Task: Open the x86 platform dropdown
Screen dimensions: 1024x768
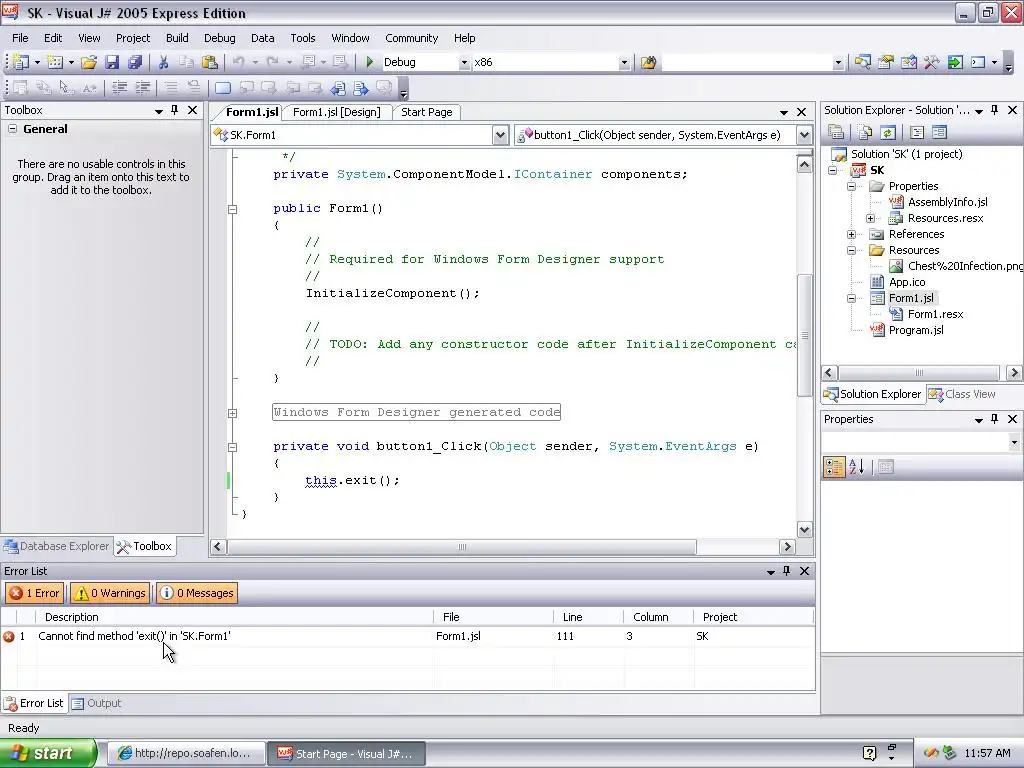Action: [624, 63]
